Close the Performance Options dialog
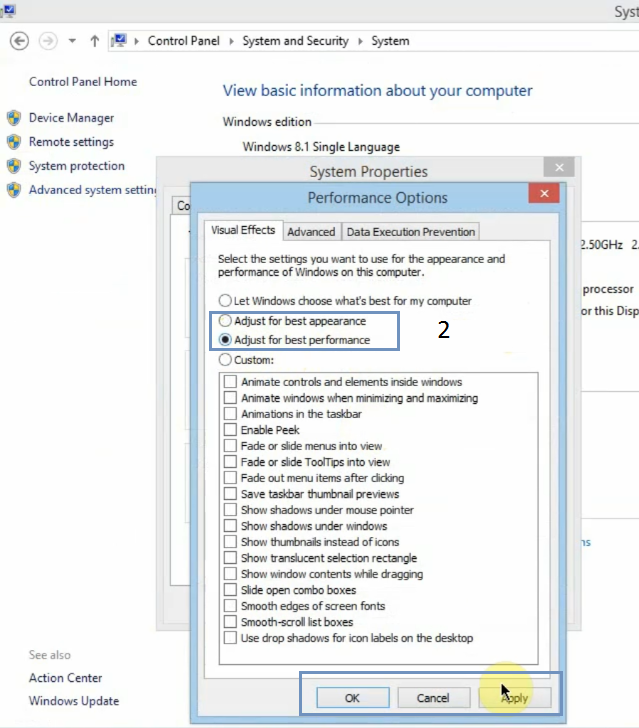Image resolution: width=639 pixels, height=728 pixels. tap(544, 193)
